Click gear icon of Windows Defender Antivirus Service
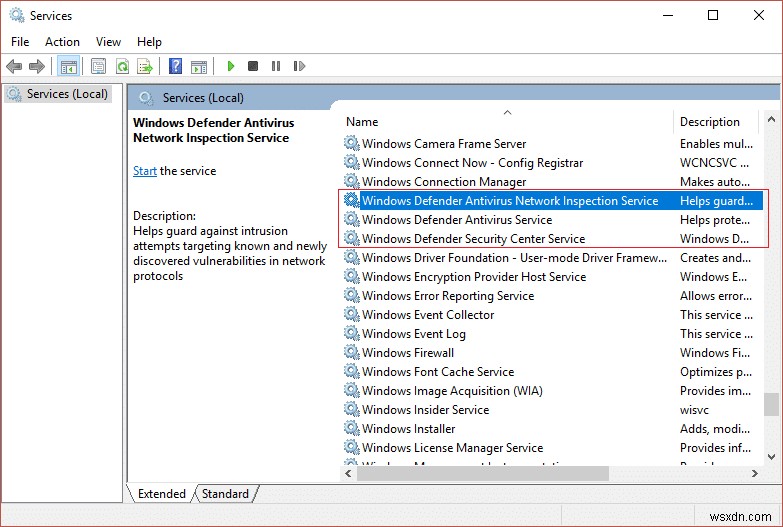This screenshot has height=527, width=783. point(352,219)
